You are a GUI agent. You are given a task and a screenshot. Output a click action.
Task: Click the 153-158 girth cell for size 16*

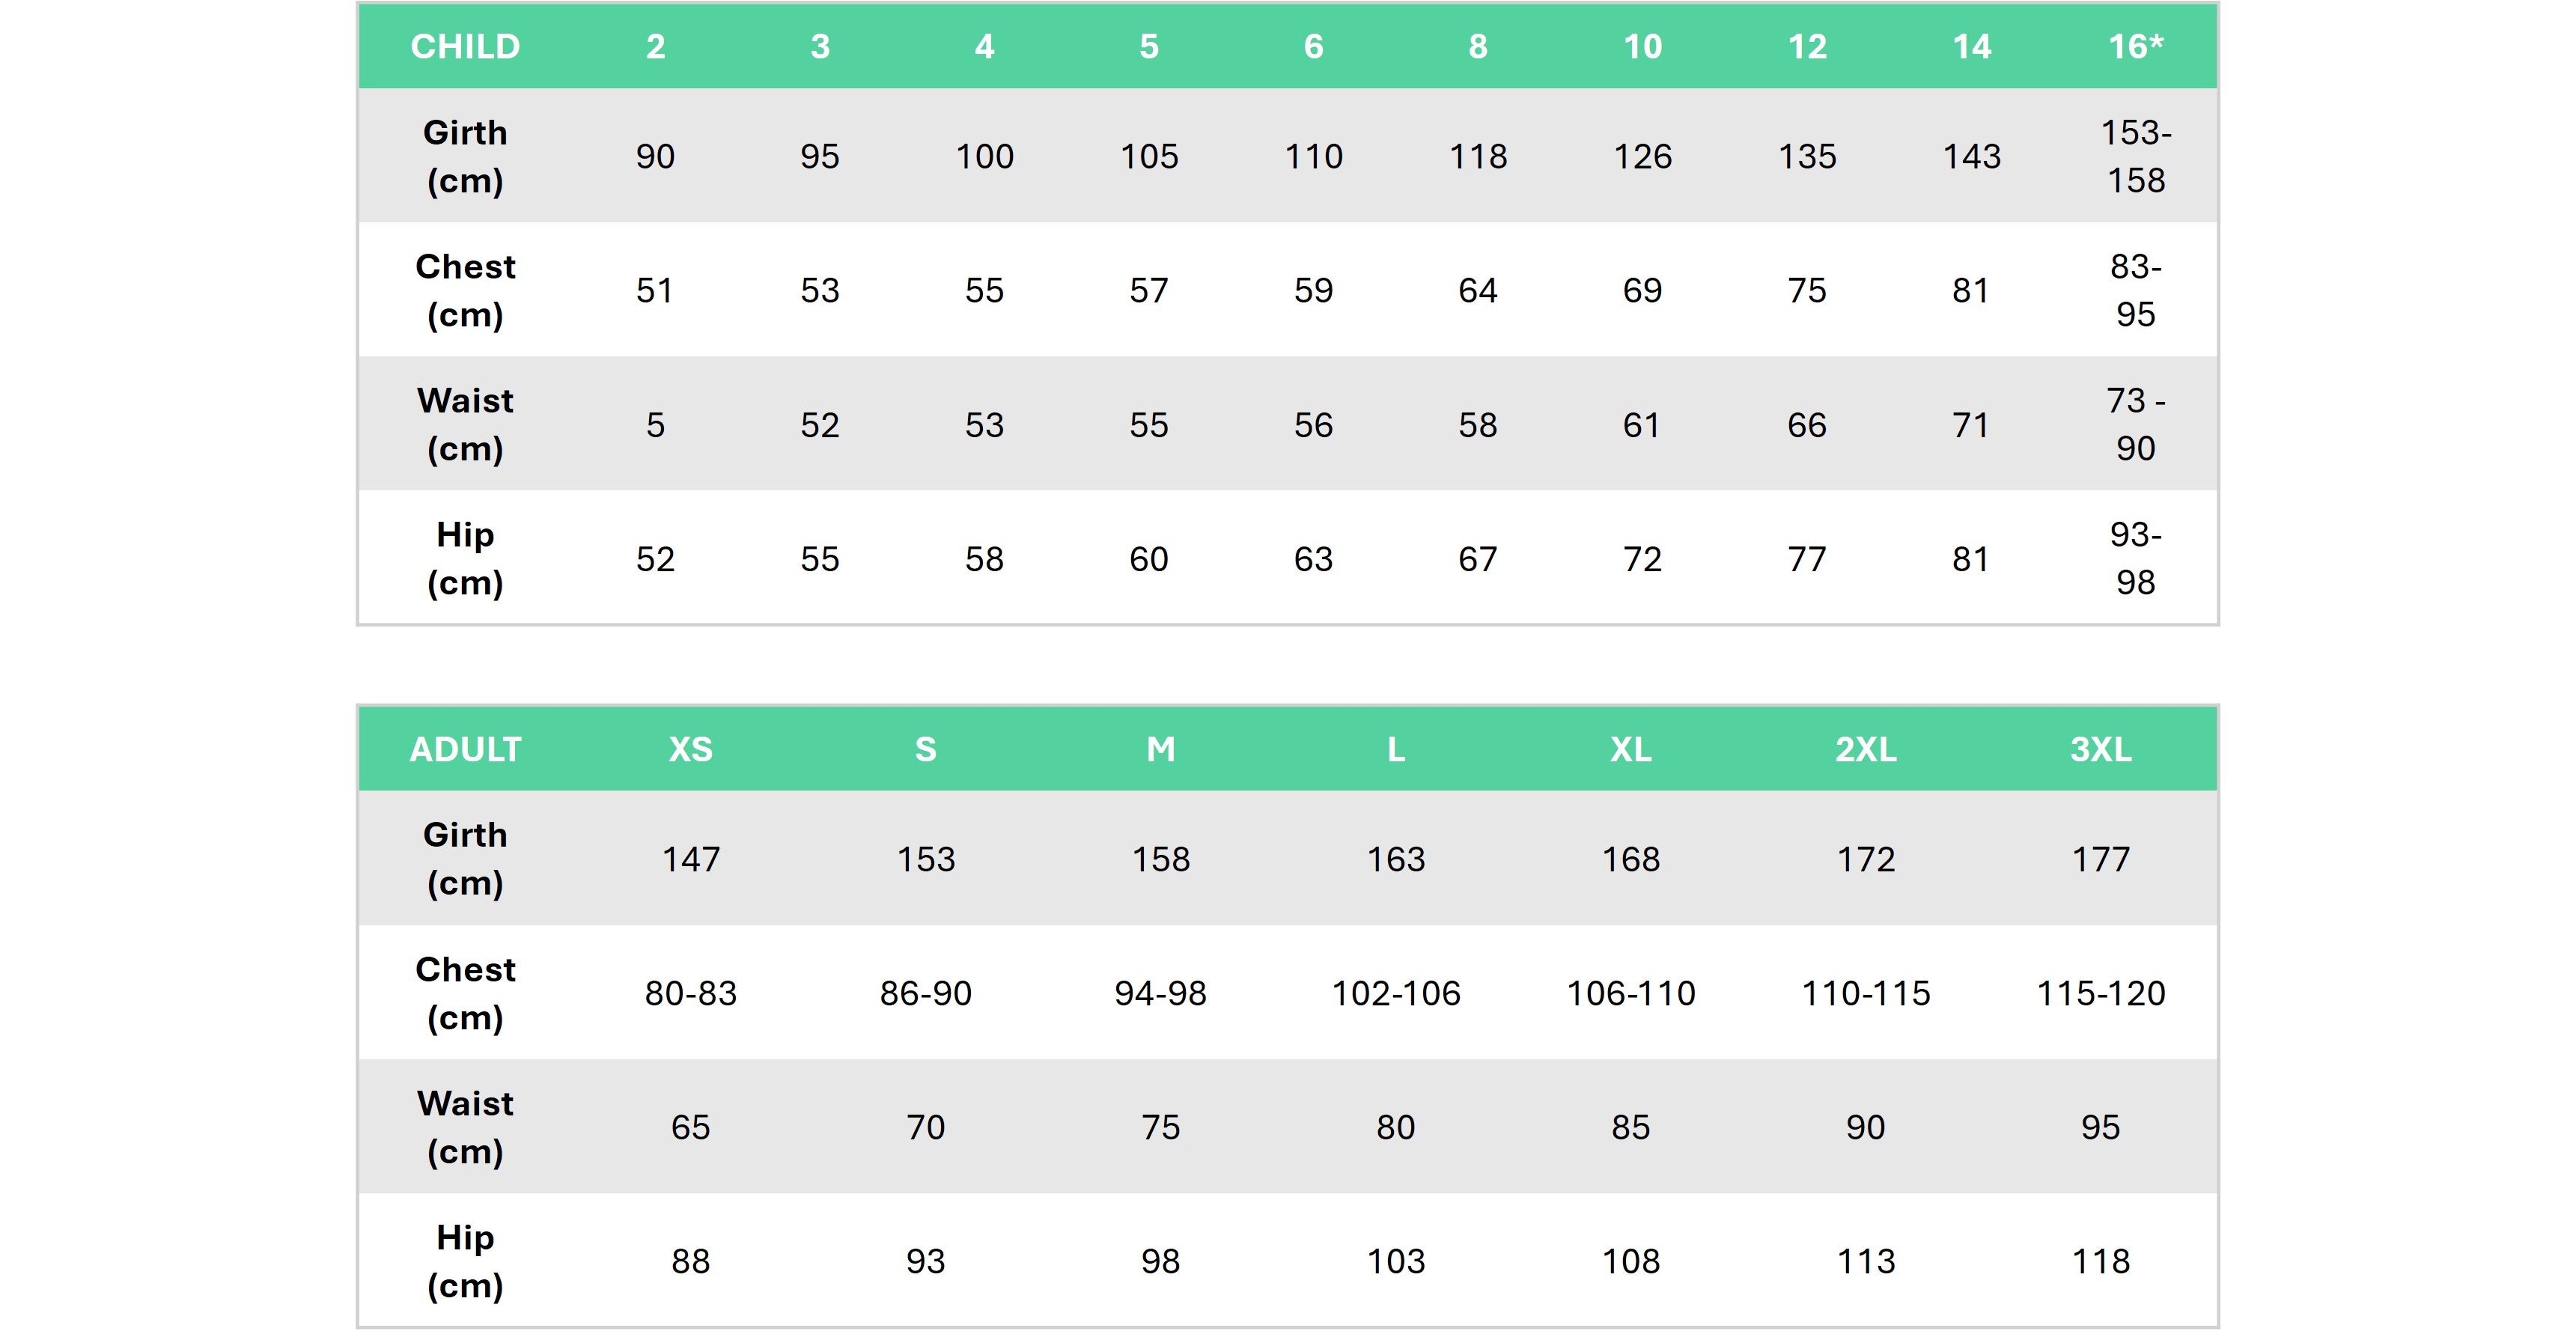[x=2135, y=156]
